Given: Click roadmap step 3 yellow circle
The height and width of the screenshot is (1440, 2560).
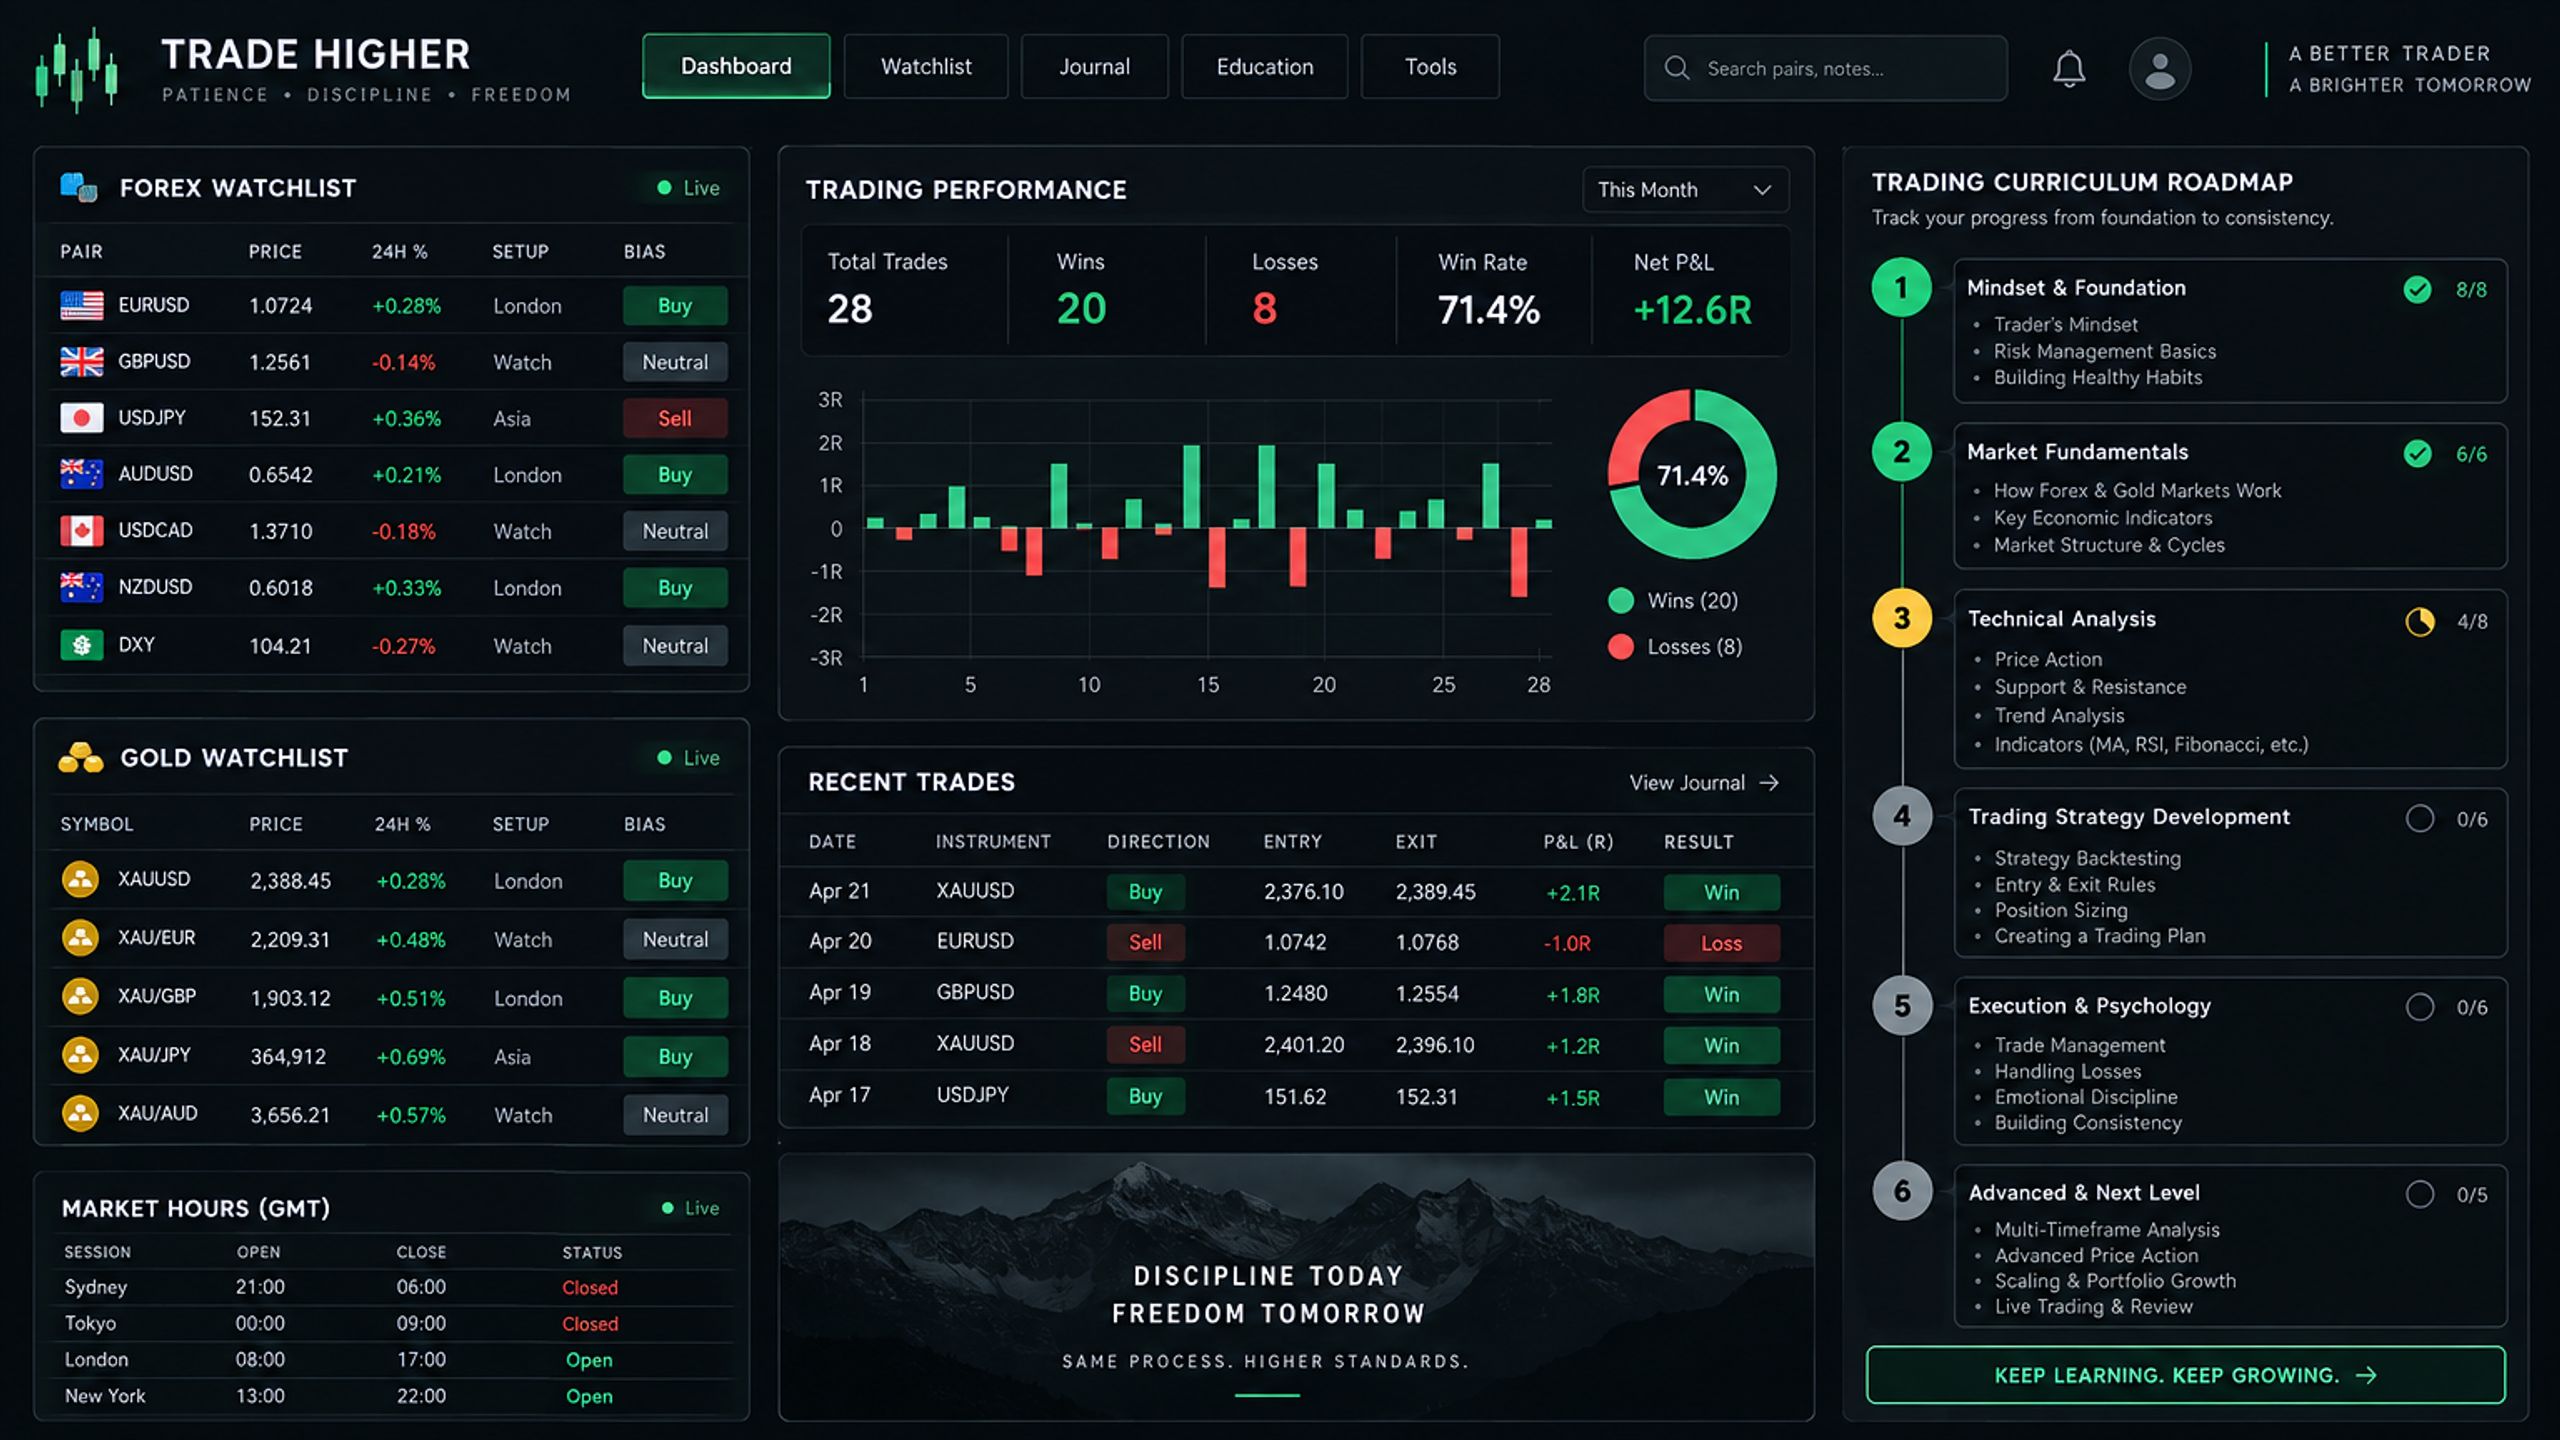Looking at the screenshot, I should tap(1902, 618).
